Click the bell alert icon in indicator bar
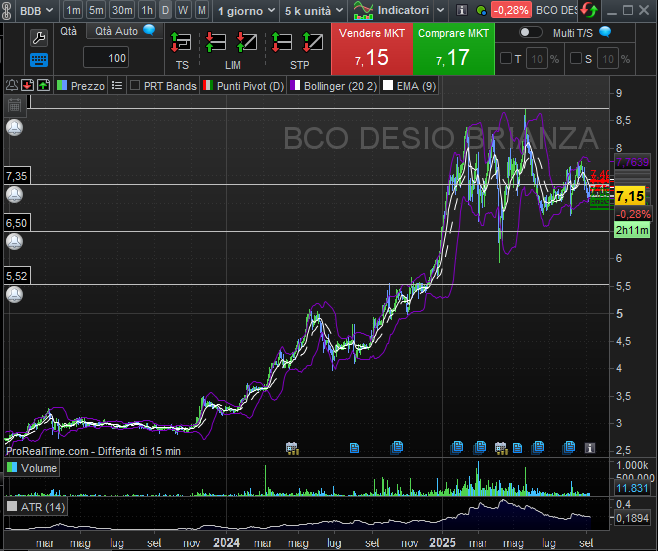This screenshot has width=658, height=551. pos(11,86)
